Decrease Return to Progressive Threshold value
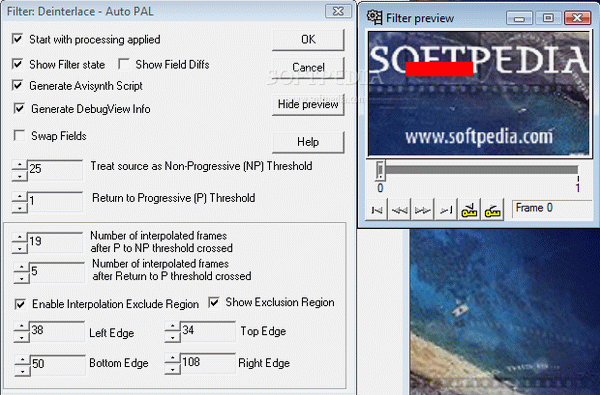The width and height of the screenshot is (600, 395). [x=19, y=208]
